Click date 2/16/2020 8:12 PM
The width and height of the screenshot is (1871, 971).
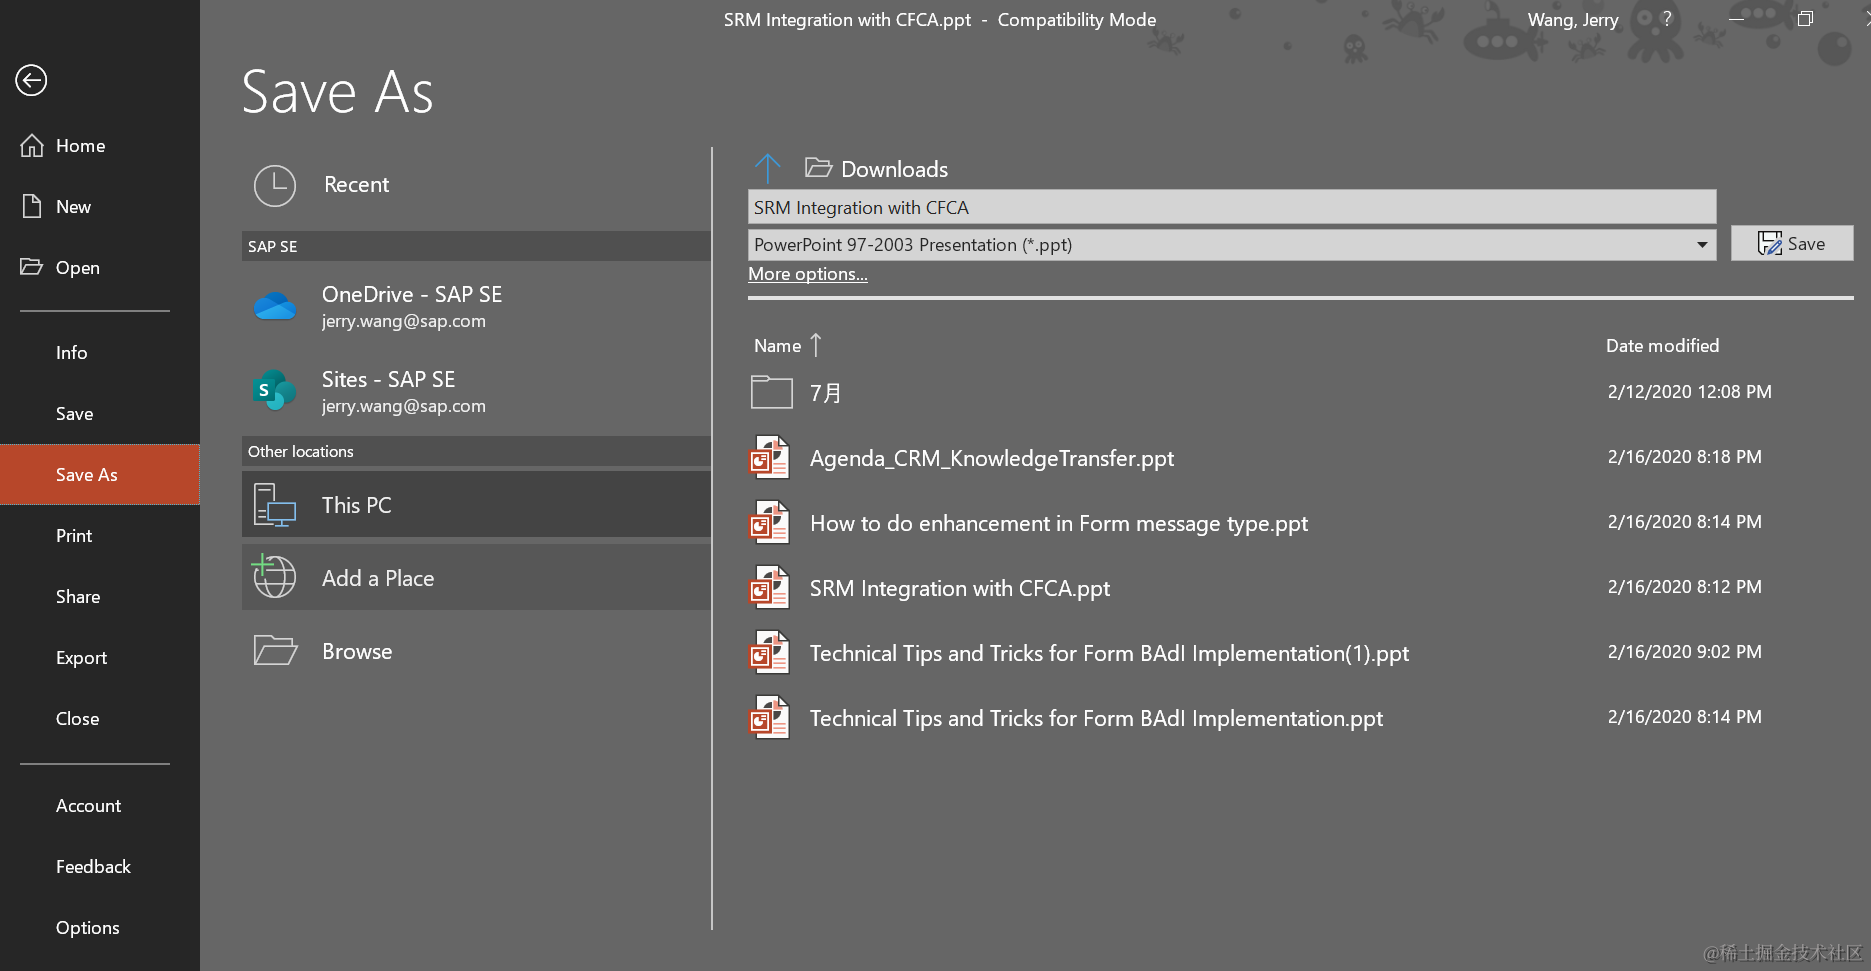pyautogui.click(x=1684, y=587)
